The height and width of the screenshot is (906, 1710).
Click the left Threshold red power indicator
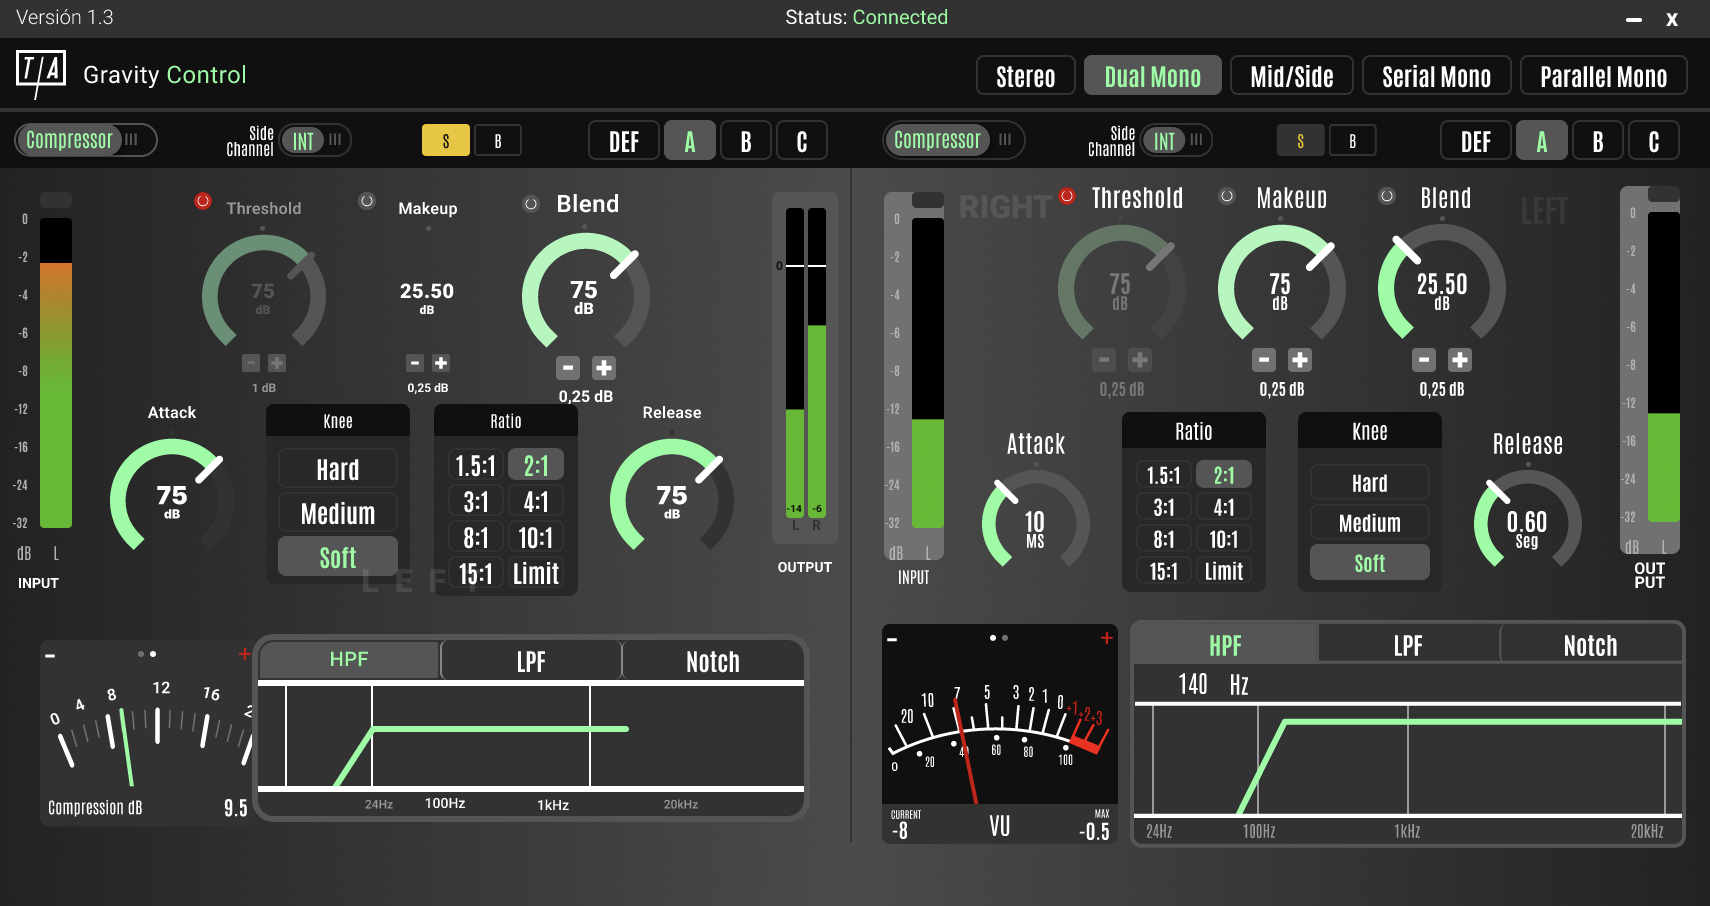203,201
